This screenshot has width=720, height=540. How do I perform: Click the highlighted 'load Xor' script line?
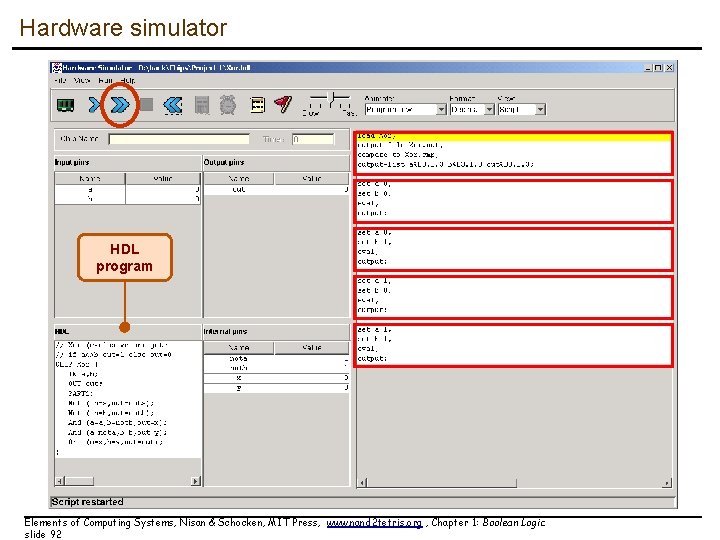(x=513, y=136)
